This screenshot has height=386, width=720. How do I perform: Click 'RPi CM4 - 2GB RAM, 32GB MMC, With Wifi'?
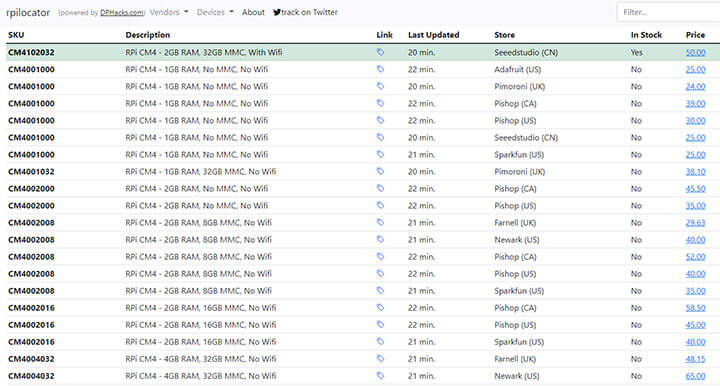(x=204, y=52)
